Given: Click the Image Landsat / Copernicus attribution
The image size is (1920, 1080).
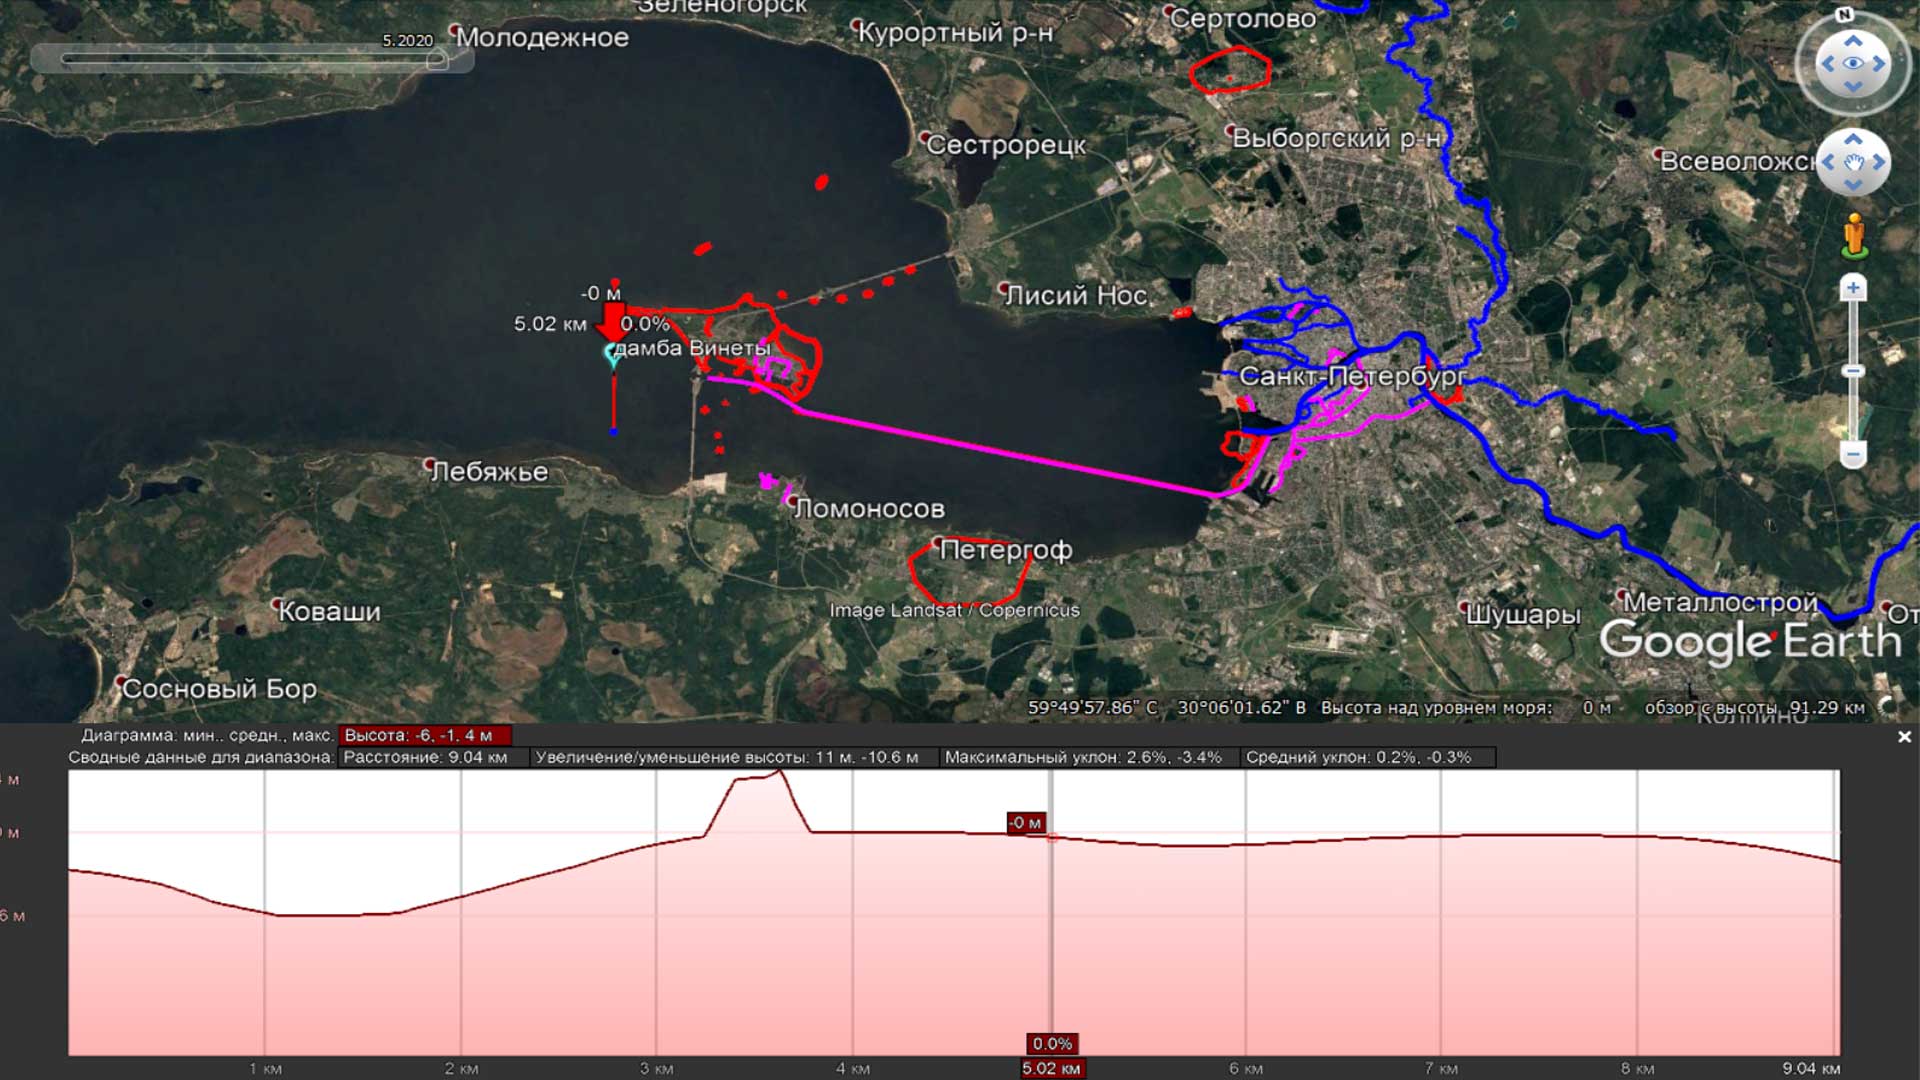Looking at the screenshot, I should coord(955,610).
